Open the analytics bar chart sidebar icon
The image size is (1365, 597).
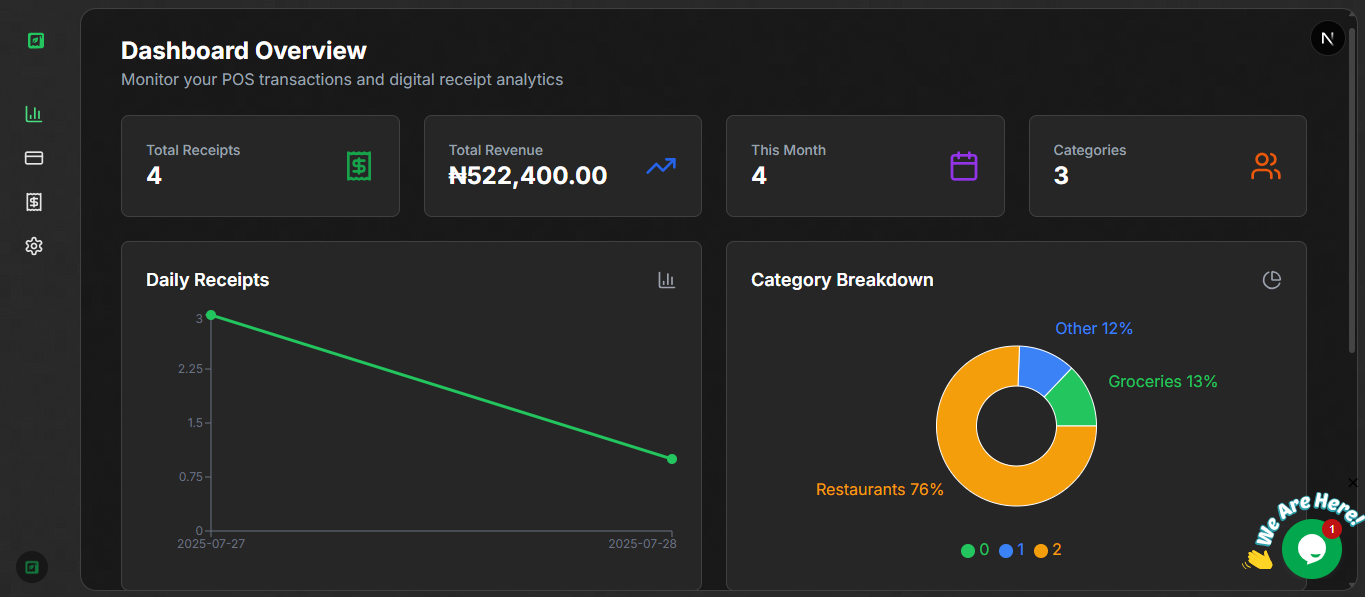click(34, 114)
